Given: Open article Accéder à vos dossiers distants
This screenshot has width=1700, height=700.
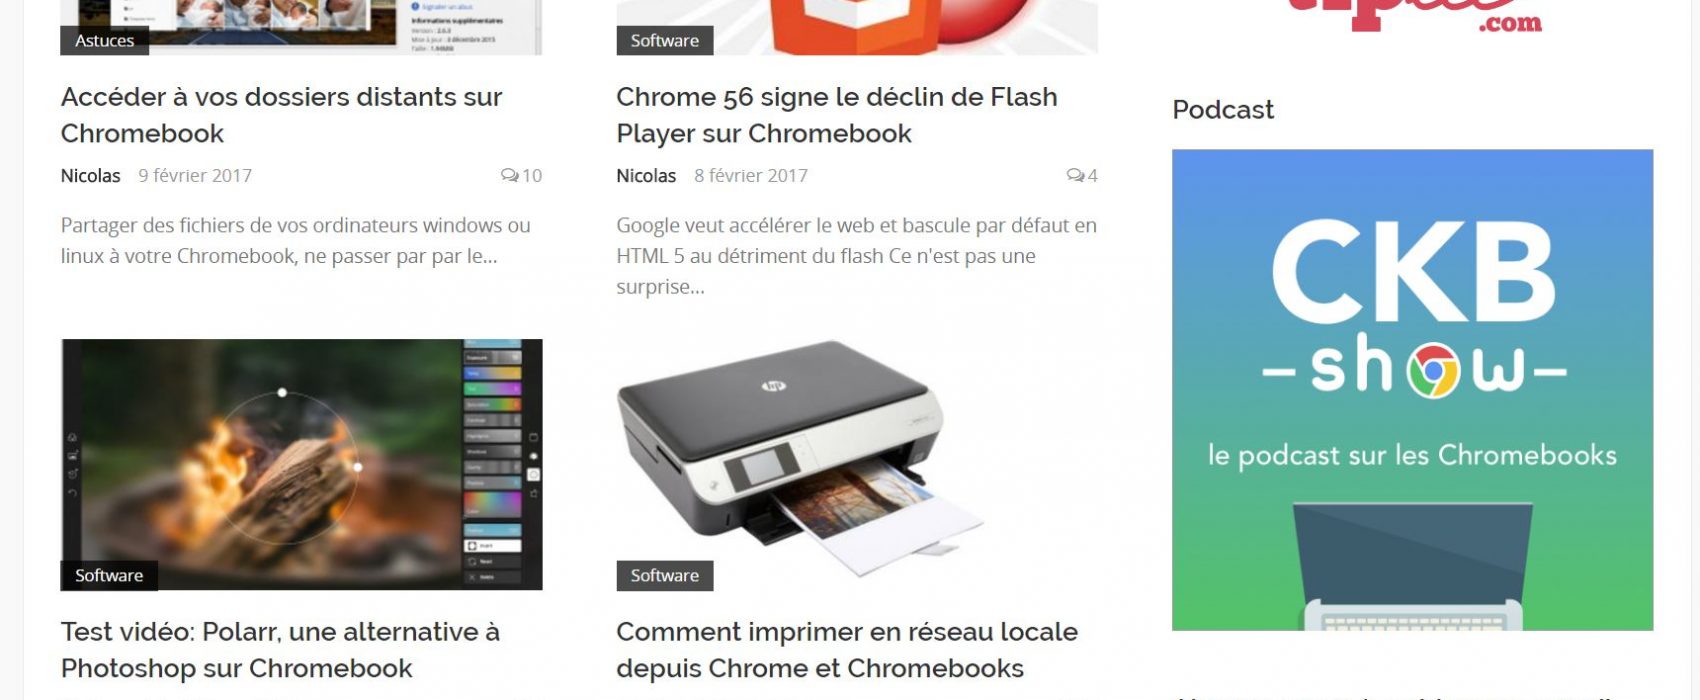Looking at the screenshot, I should point(281,115).
